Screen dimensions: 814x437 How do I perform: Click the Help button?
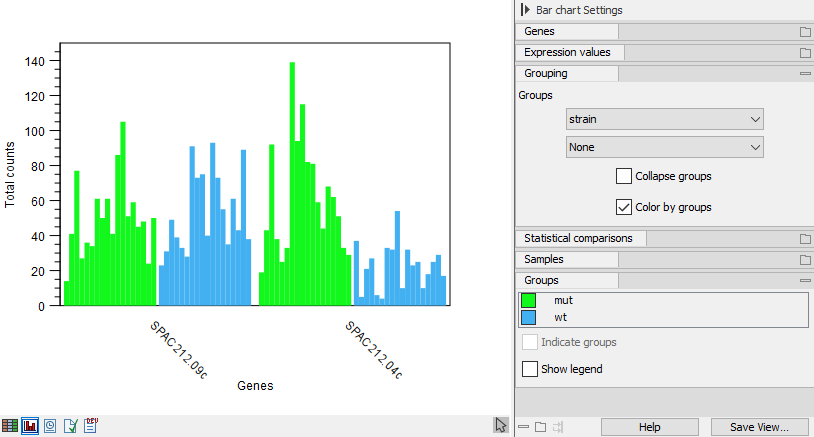click(x=650, y=427)
